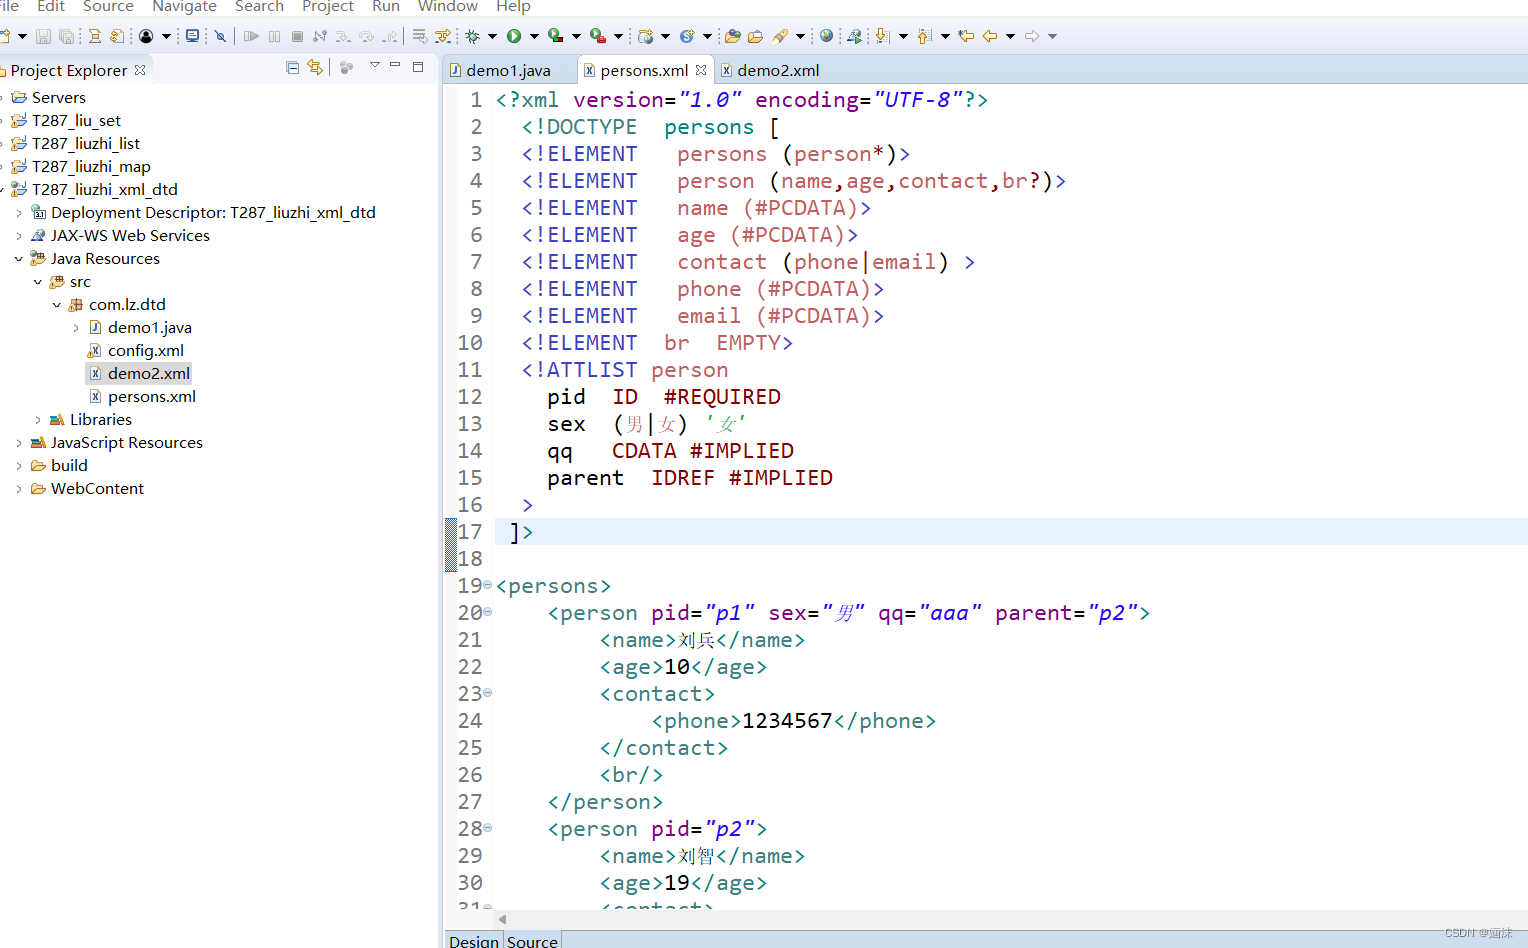The image size is (1528, 948).
Task: Select persons.xml in Project Explorer
Action: coord(152,397)
